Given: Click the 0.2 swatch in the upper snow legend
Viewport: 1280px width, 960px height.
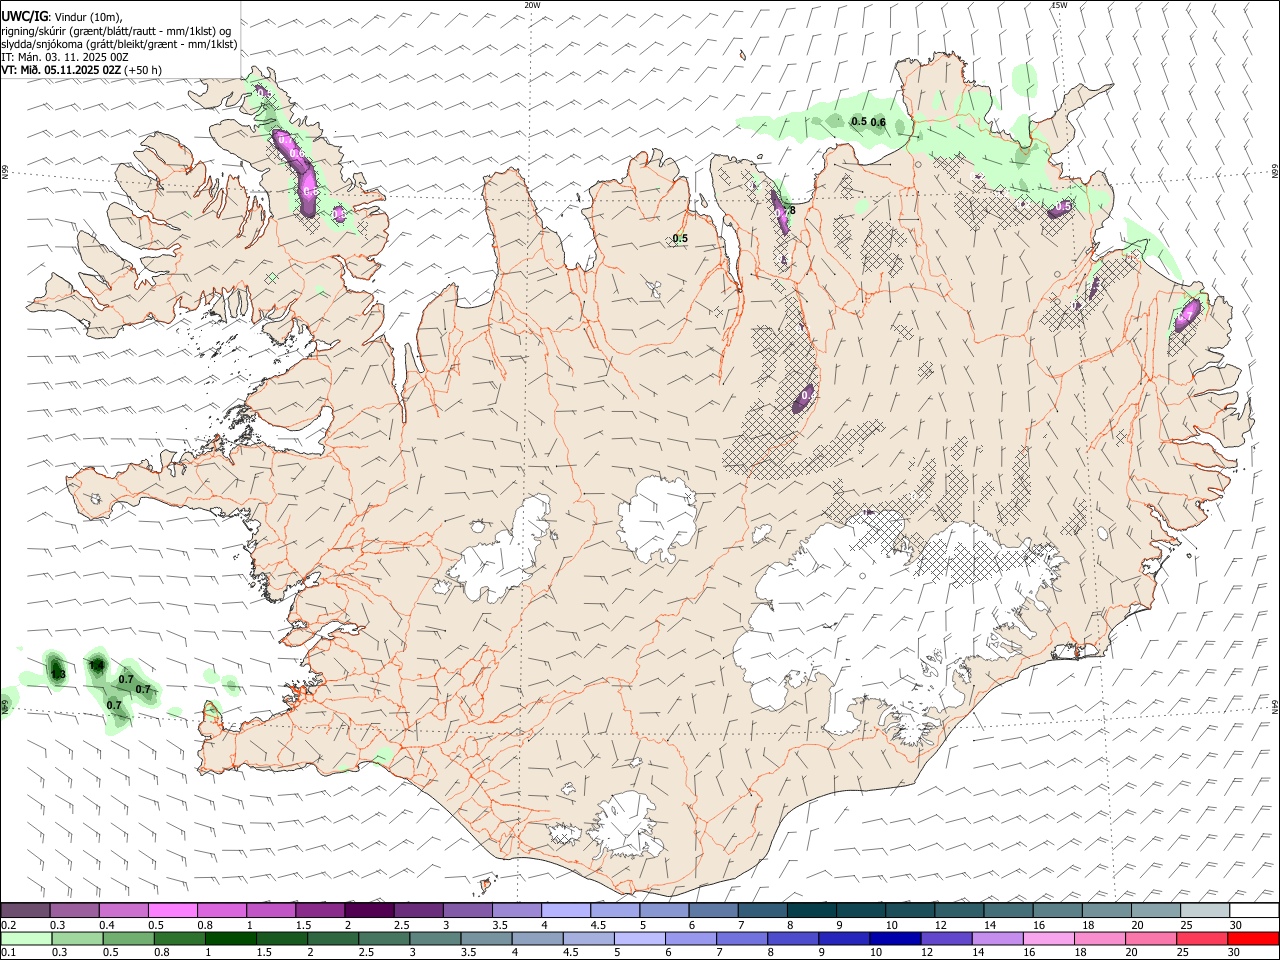Looking at the screenshot, I should (25, 910).
